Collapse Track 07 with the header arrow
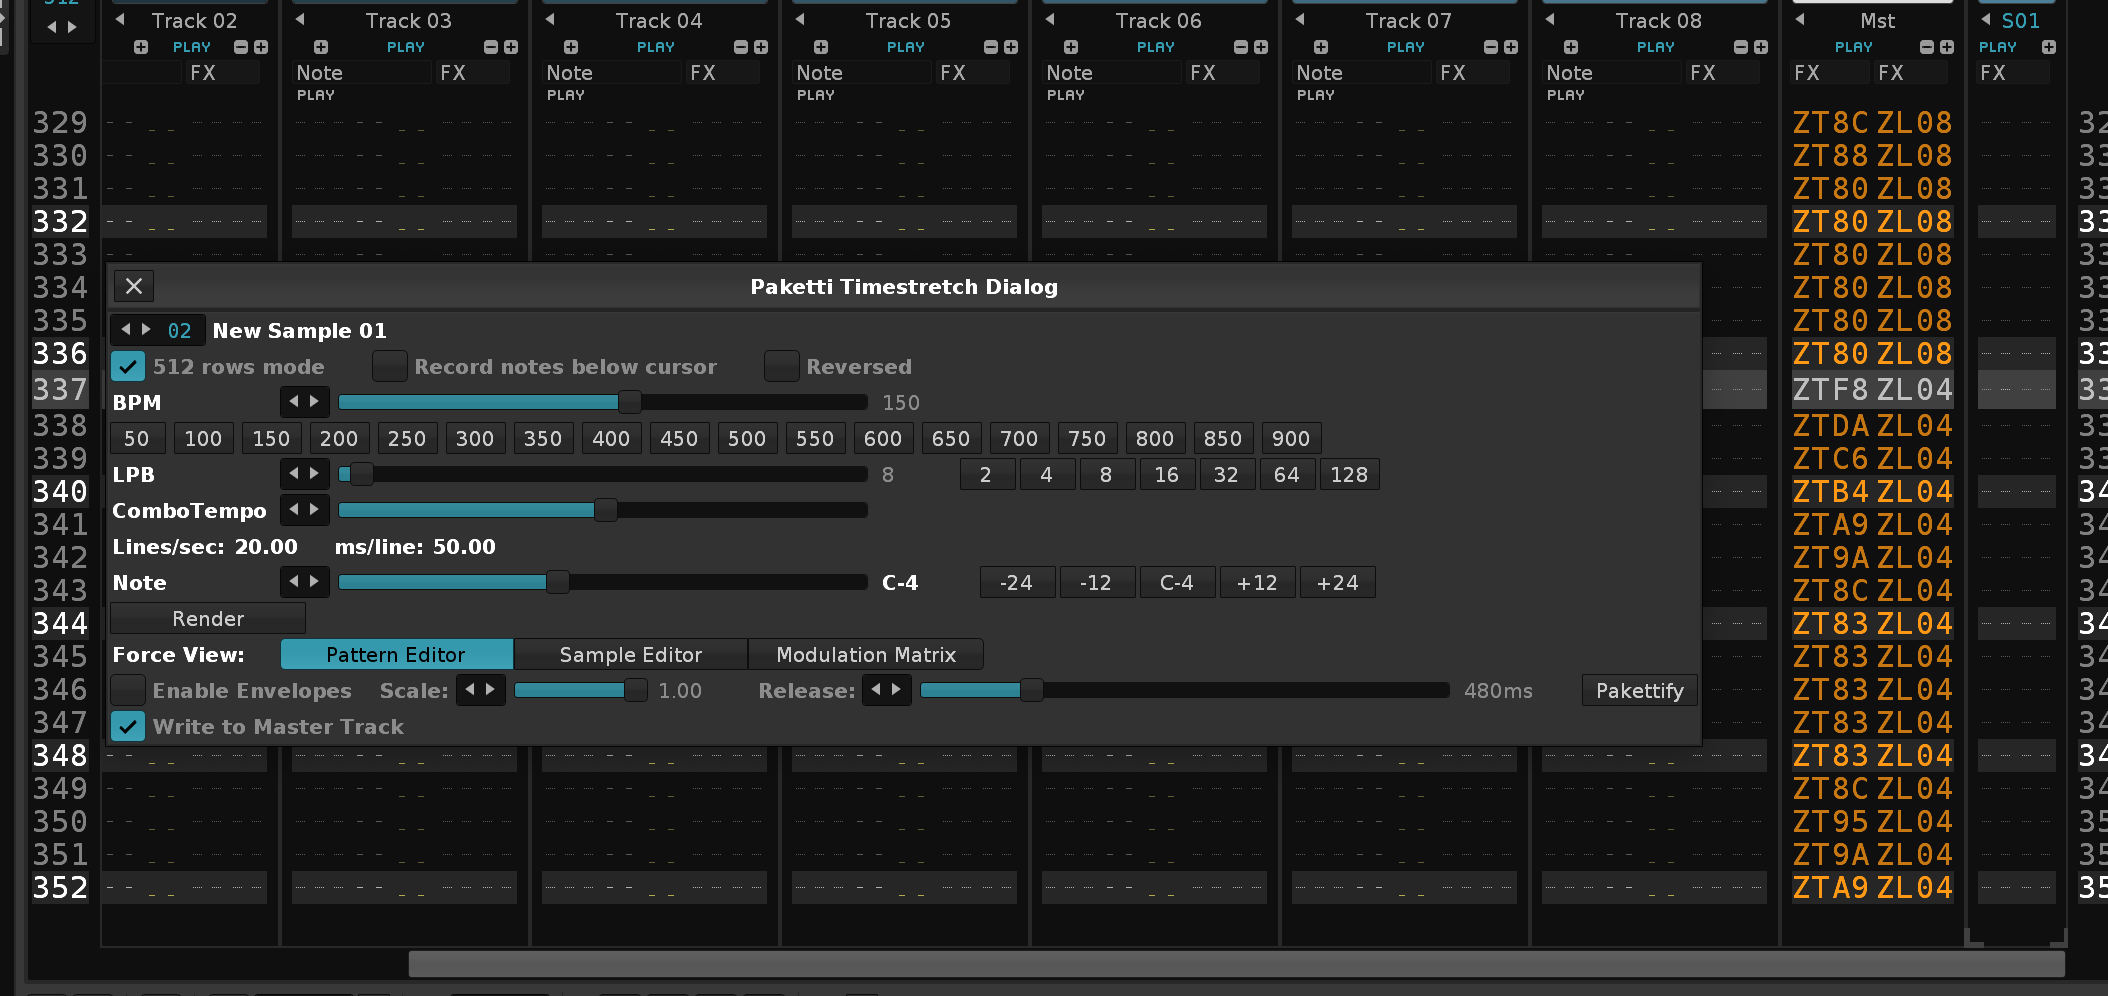This screenshot has height=996, width=2108. (x=1300, y=20)
